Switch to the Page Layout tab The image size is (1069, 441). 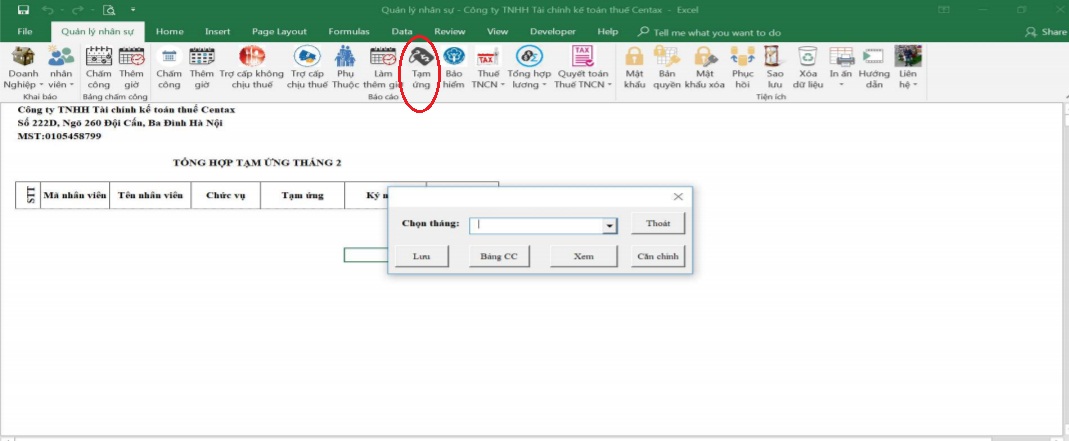coord(278,31)
